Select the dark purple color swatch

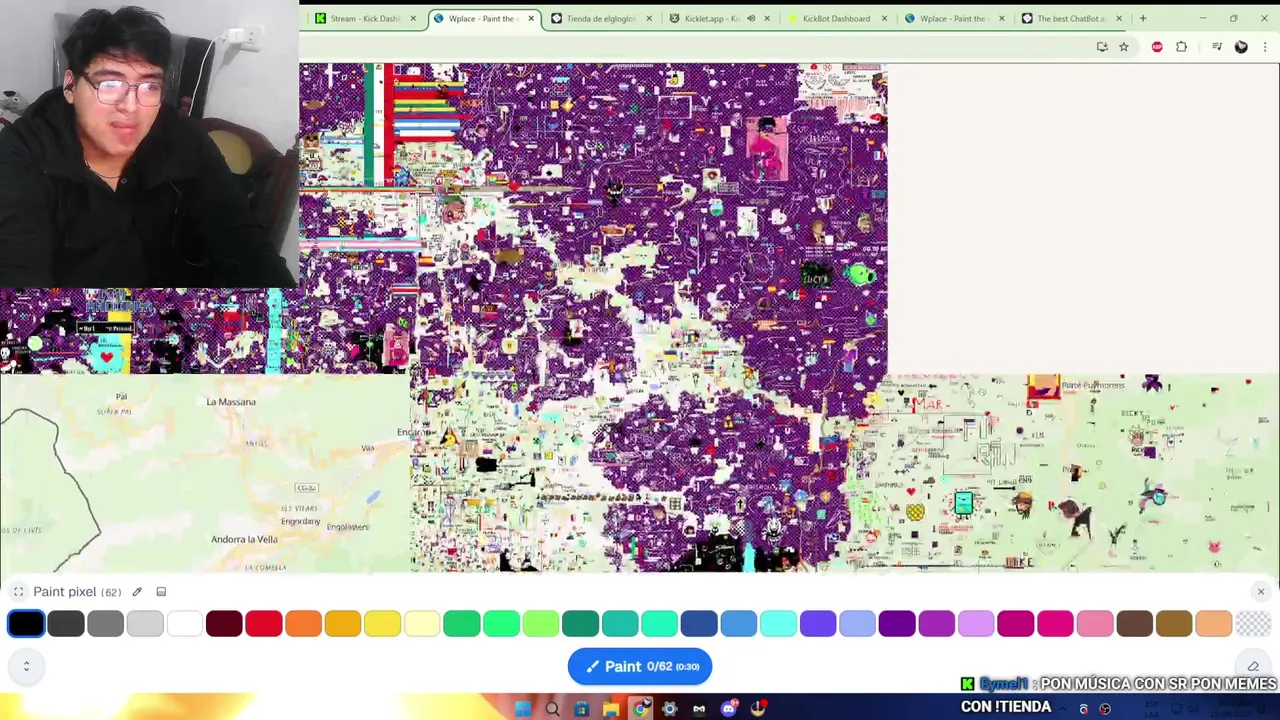897,624
